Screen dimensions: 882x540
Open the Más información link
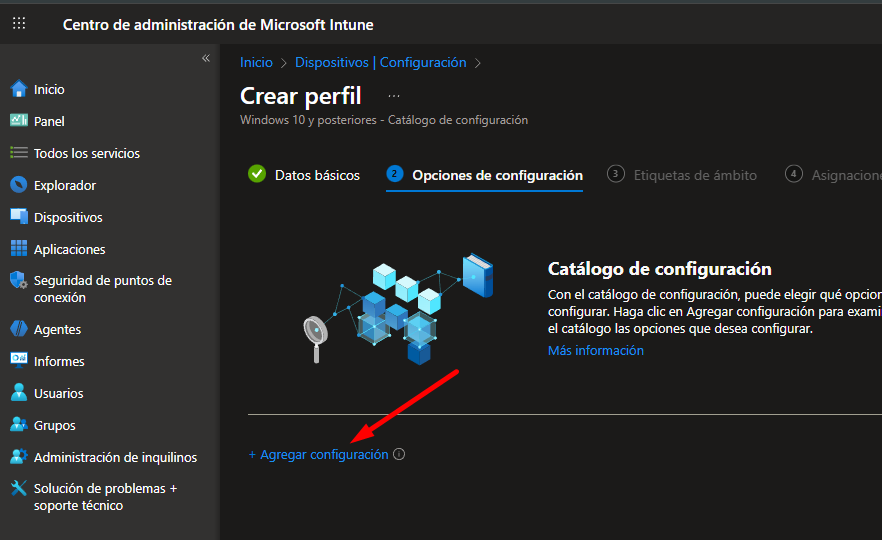coord(595,351)
